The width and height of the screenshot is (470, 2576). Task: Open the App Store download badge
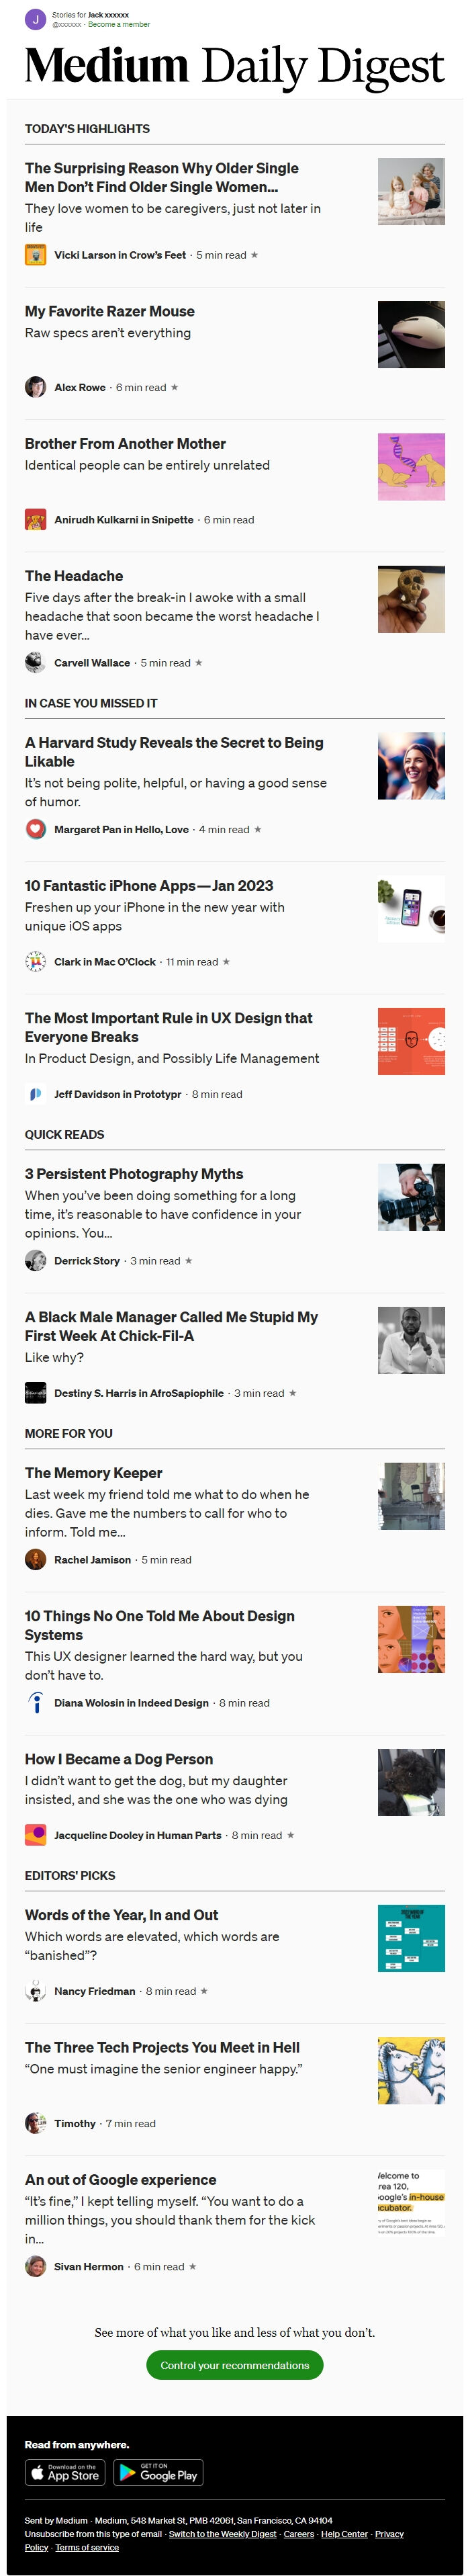pos(65,2472)
